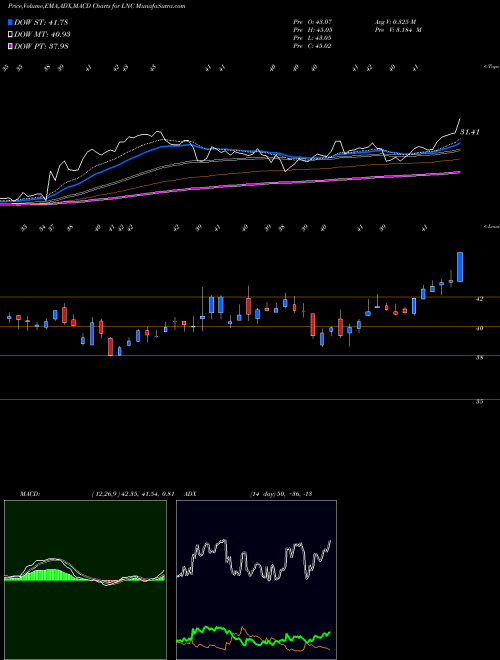
Task: Click the 'ADX' panel heading
Action: tap(191, 494)
